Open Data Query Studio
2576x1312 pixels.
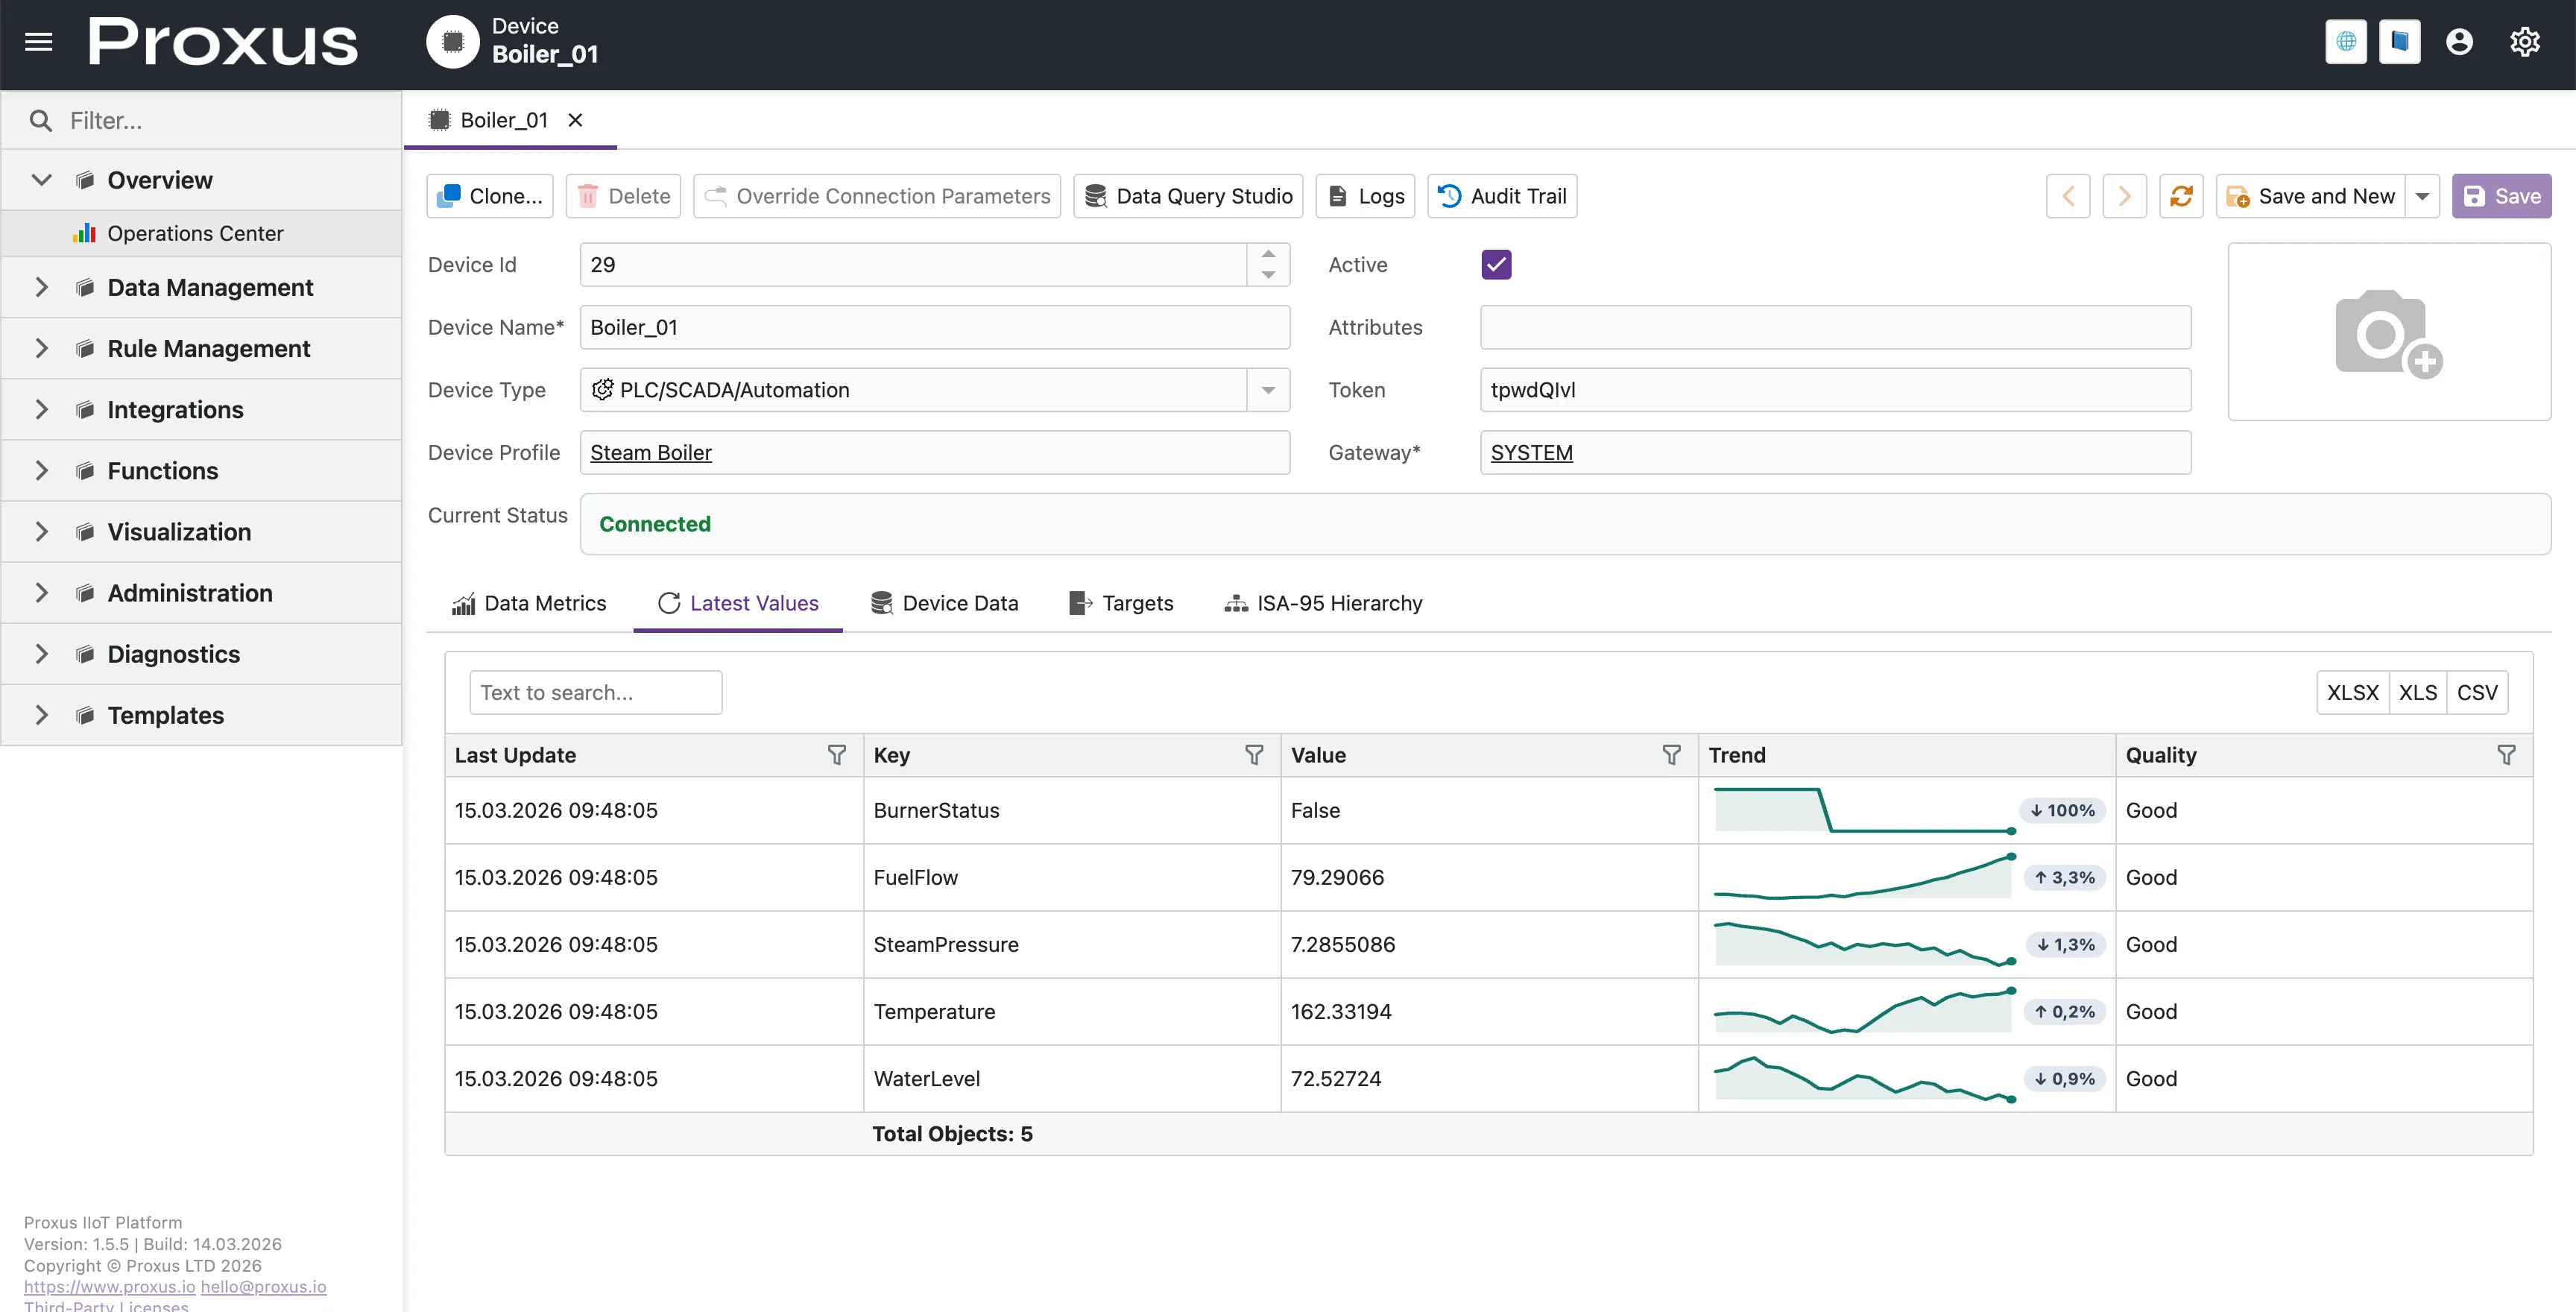tap(1188, 196)
